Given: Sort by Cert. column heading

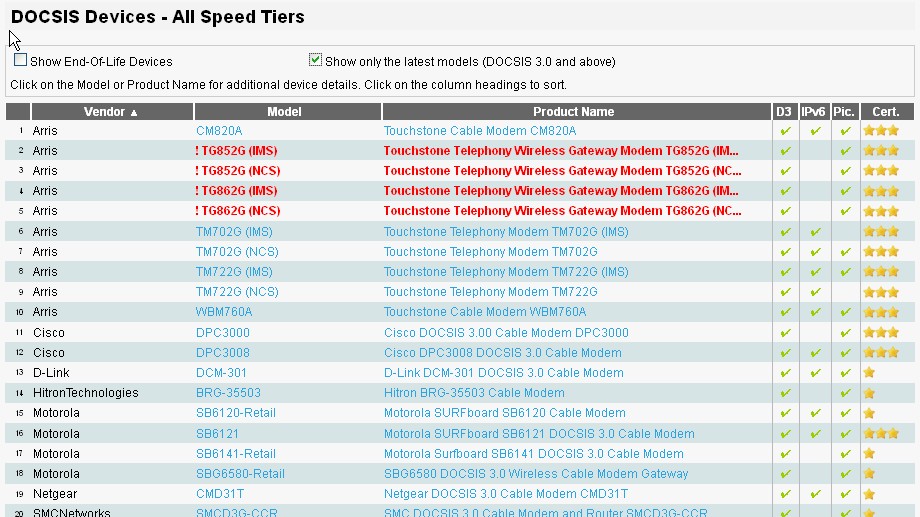Looking at the screenshot, I should coord(886,111).
